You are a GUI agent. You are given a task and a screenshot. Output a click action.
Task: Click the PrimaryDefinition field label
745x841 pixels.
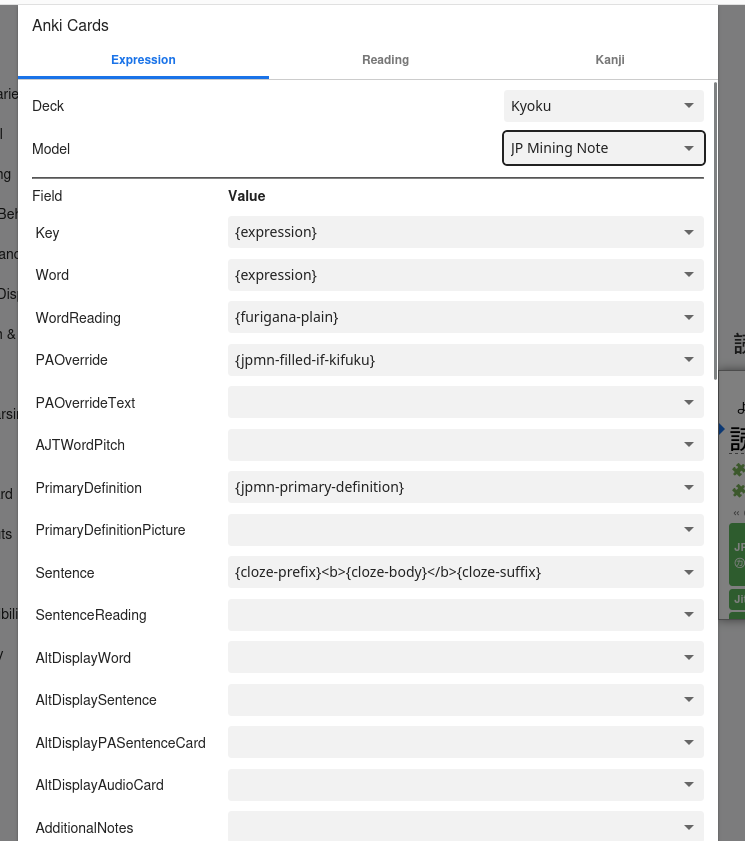(x=88, y=488)
